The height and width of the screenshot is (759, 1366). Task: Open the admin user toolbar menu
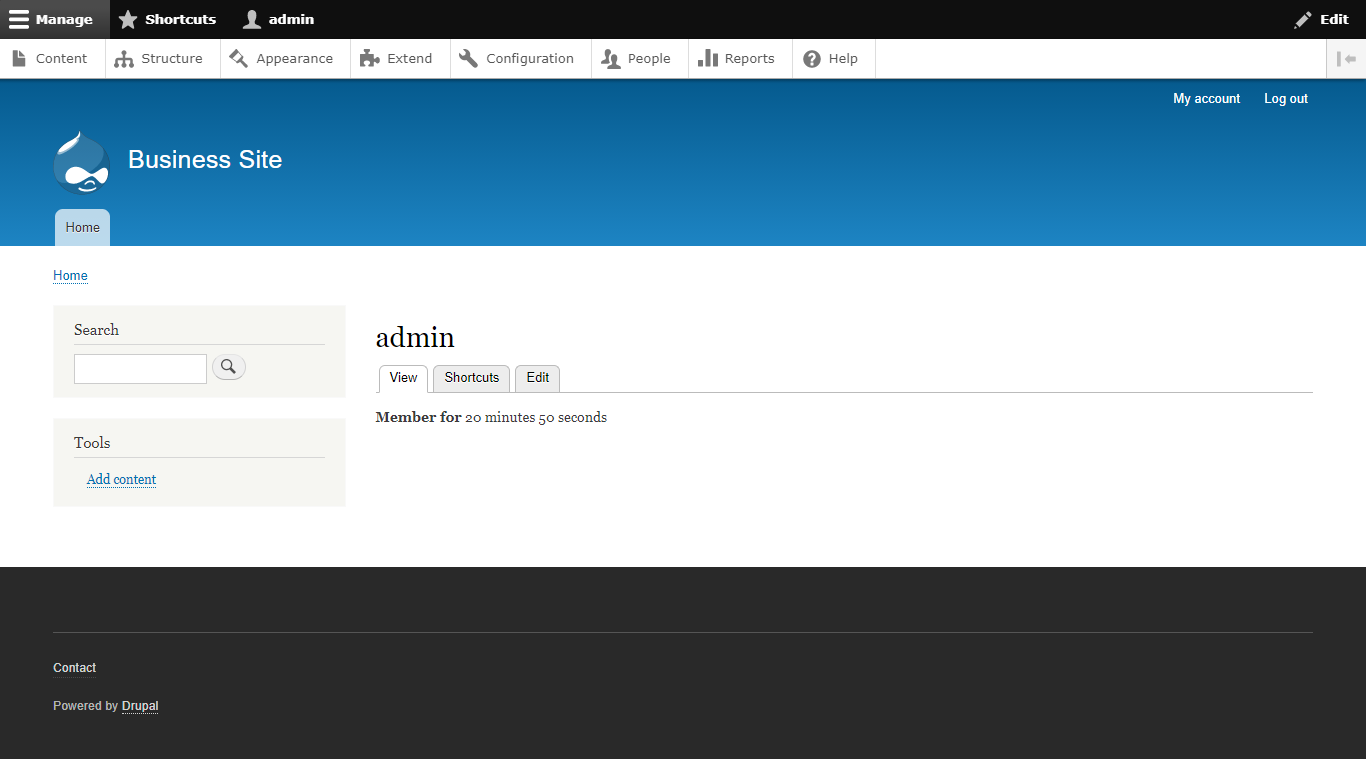(x=277, y=19)
